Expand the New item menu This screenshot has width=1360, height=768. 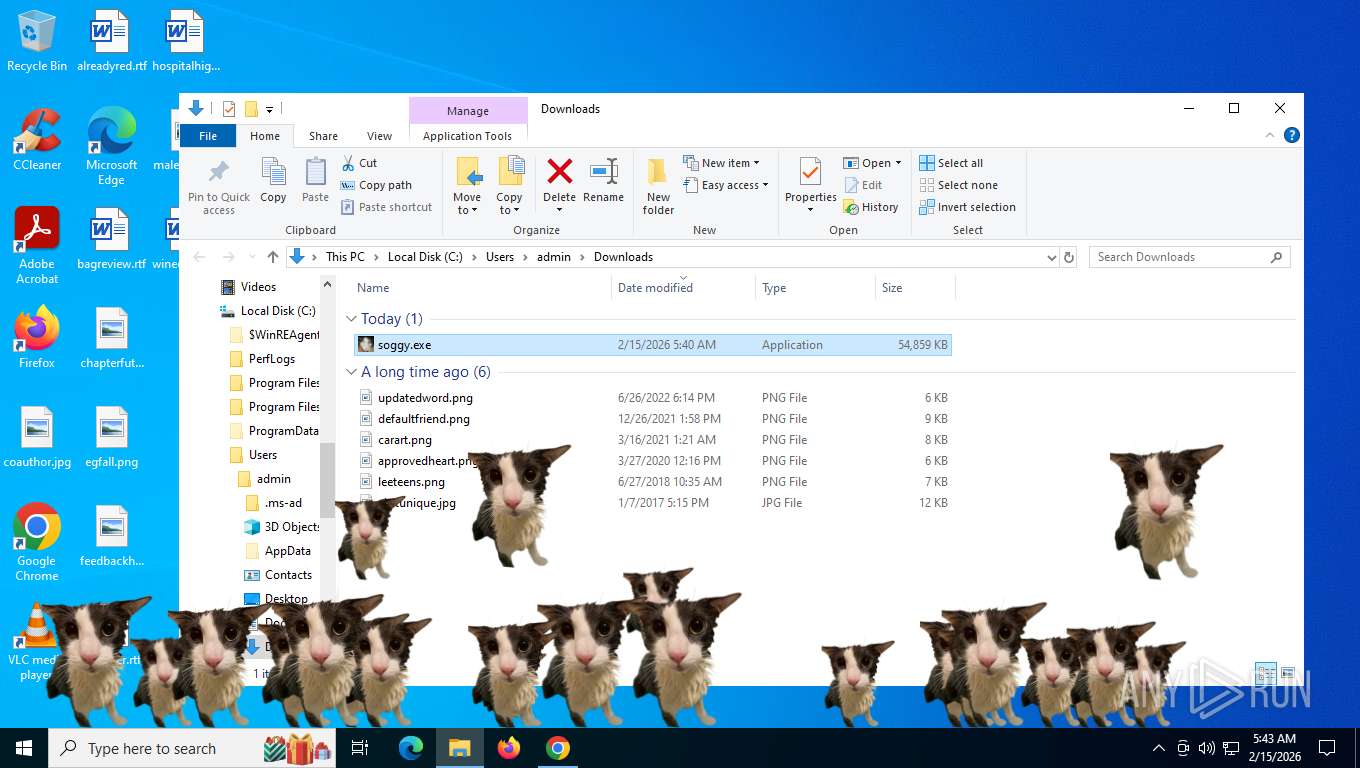[x=722, y=163]
